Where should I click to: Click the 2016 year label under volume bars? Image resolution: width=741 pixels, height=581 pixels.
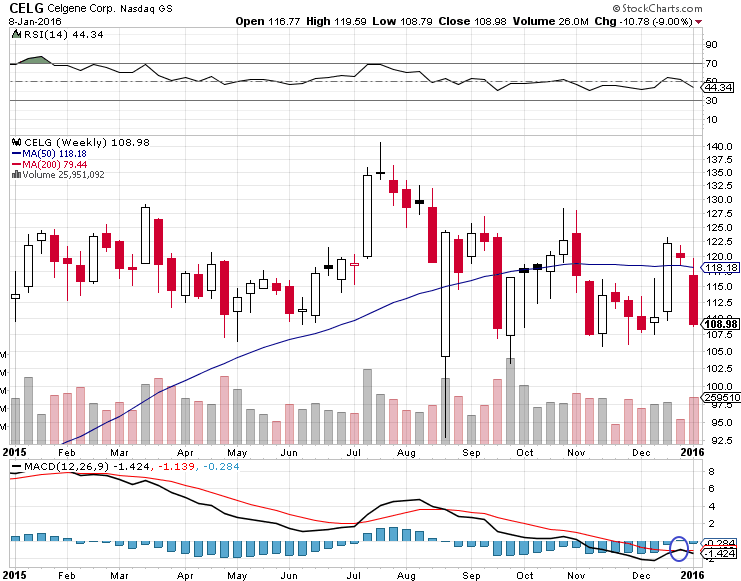pos(692,452)
